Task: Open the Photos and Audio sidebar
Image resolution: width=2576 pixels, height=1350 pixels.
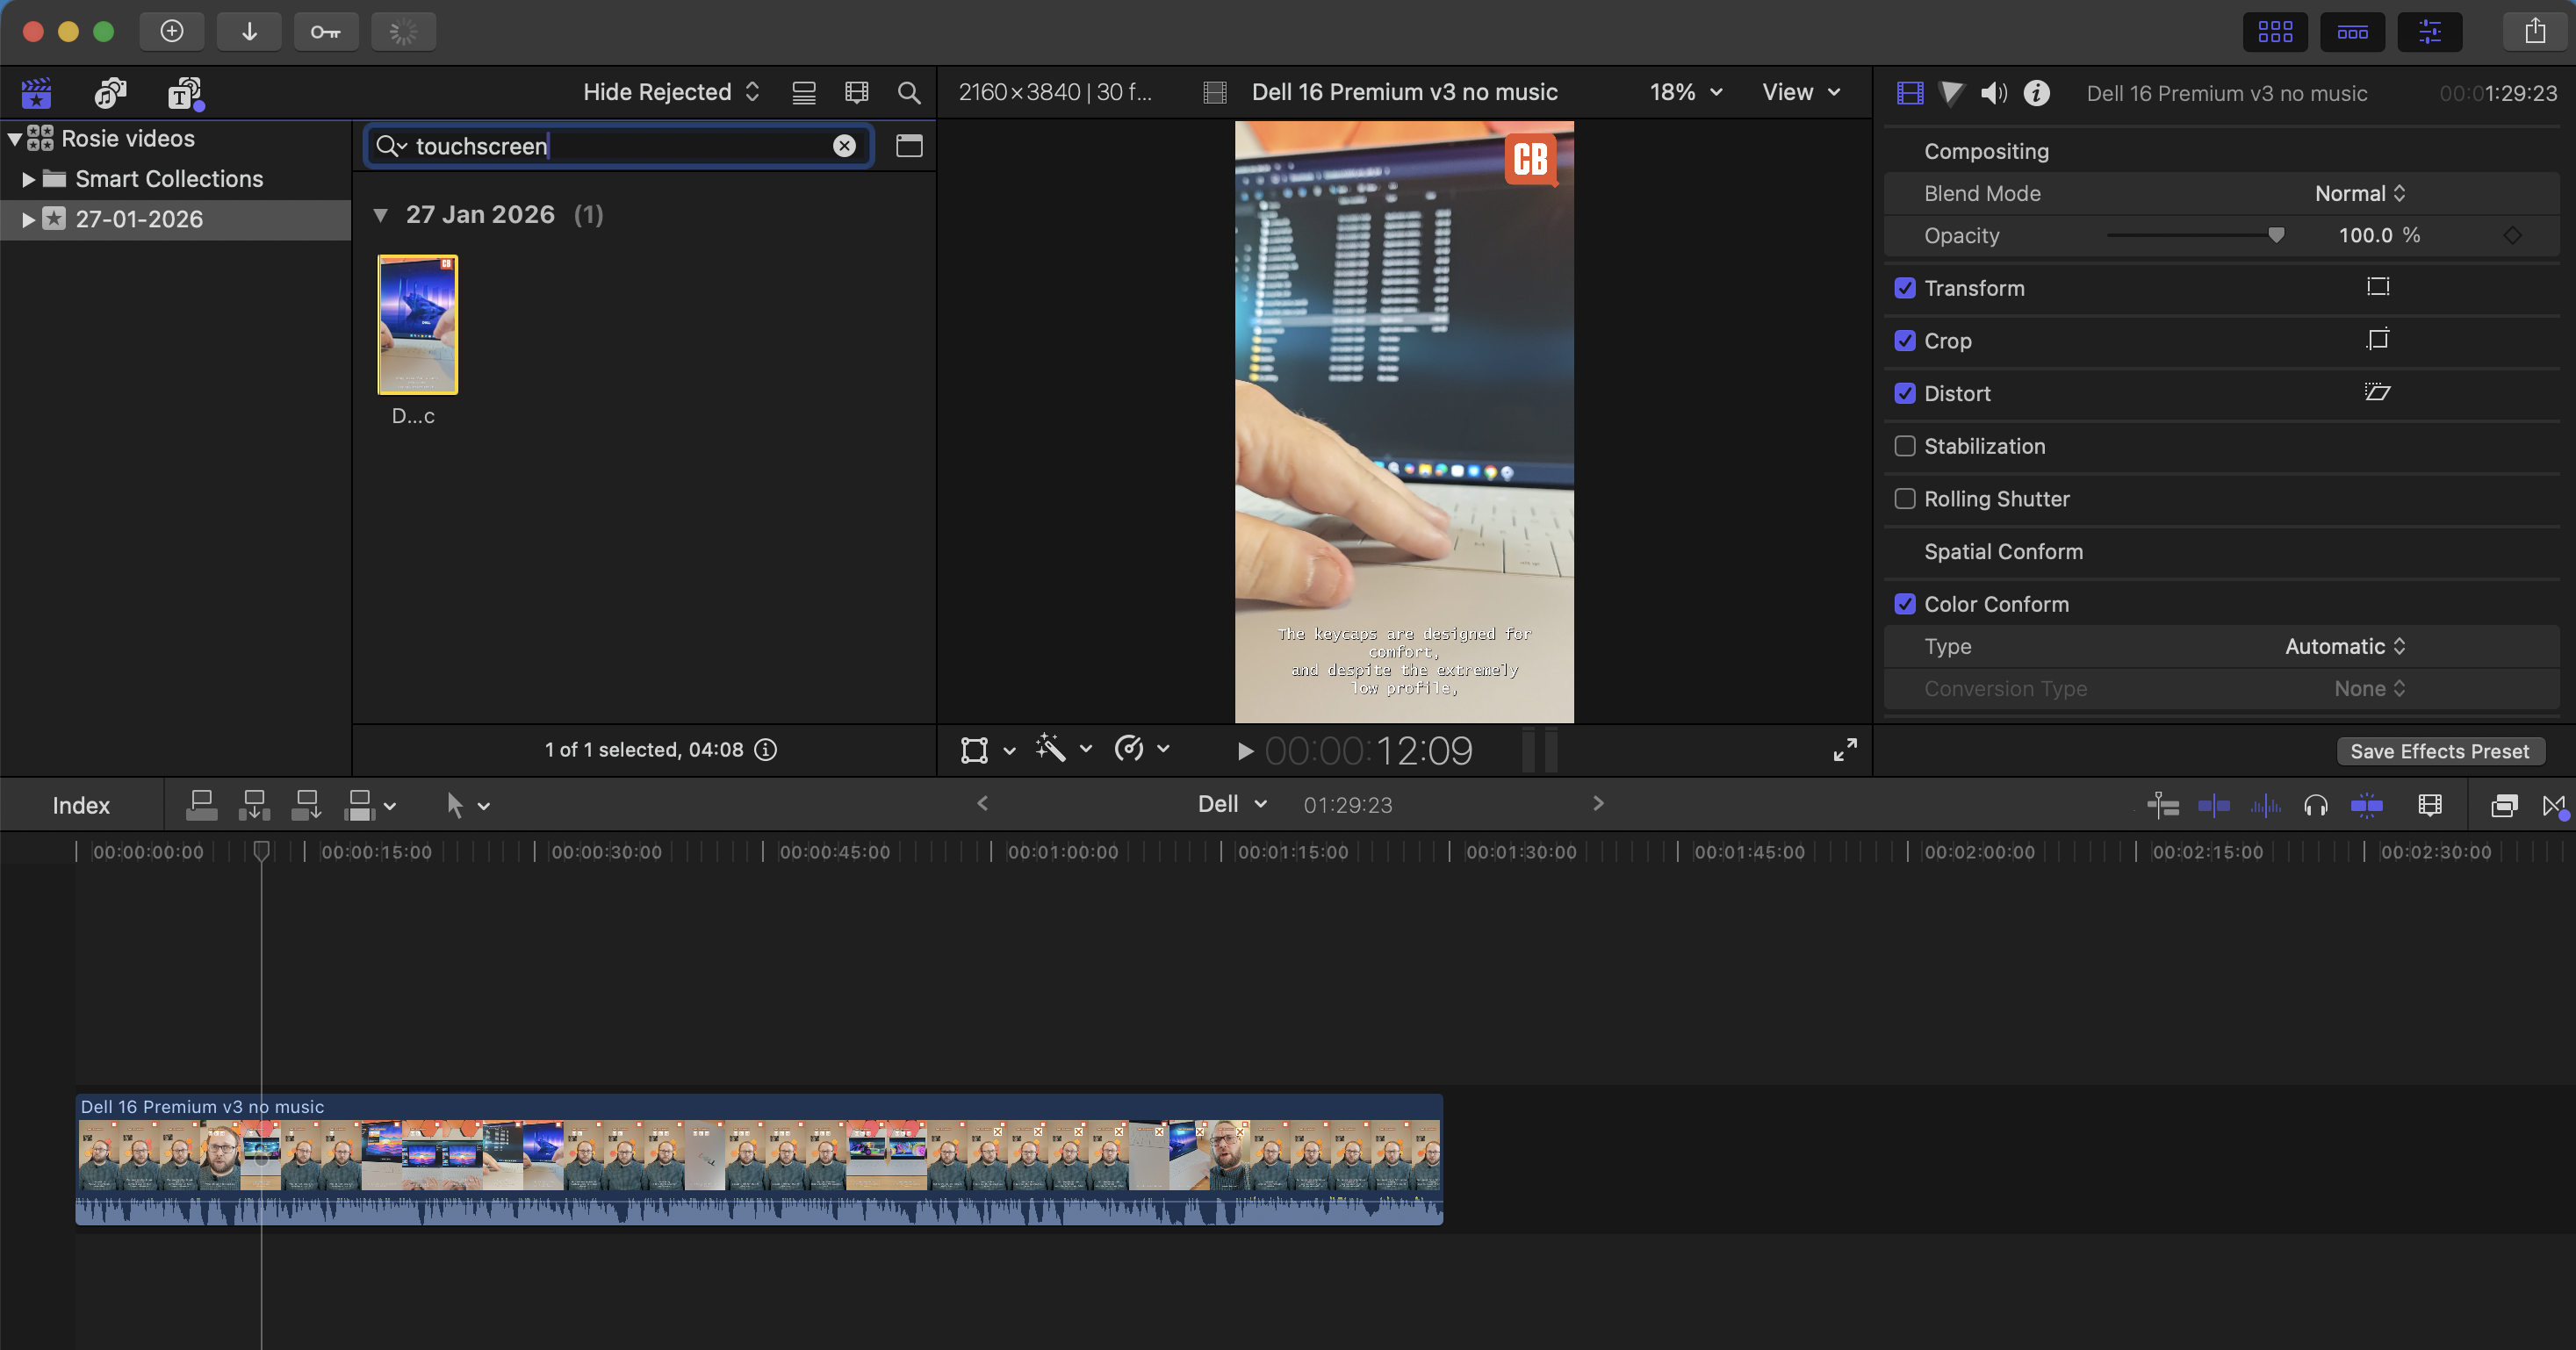Action: (x=110, y=93)
